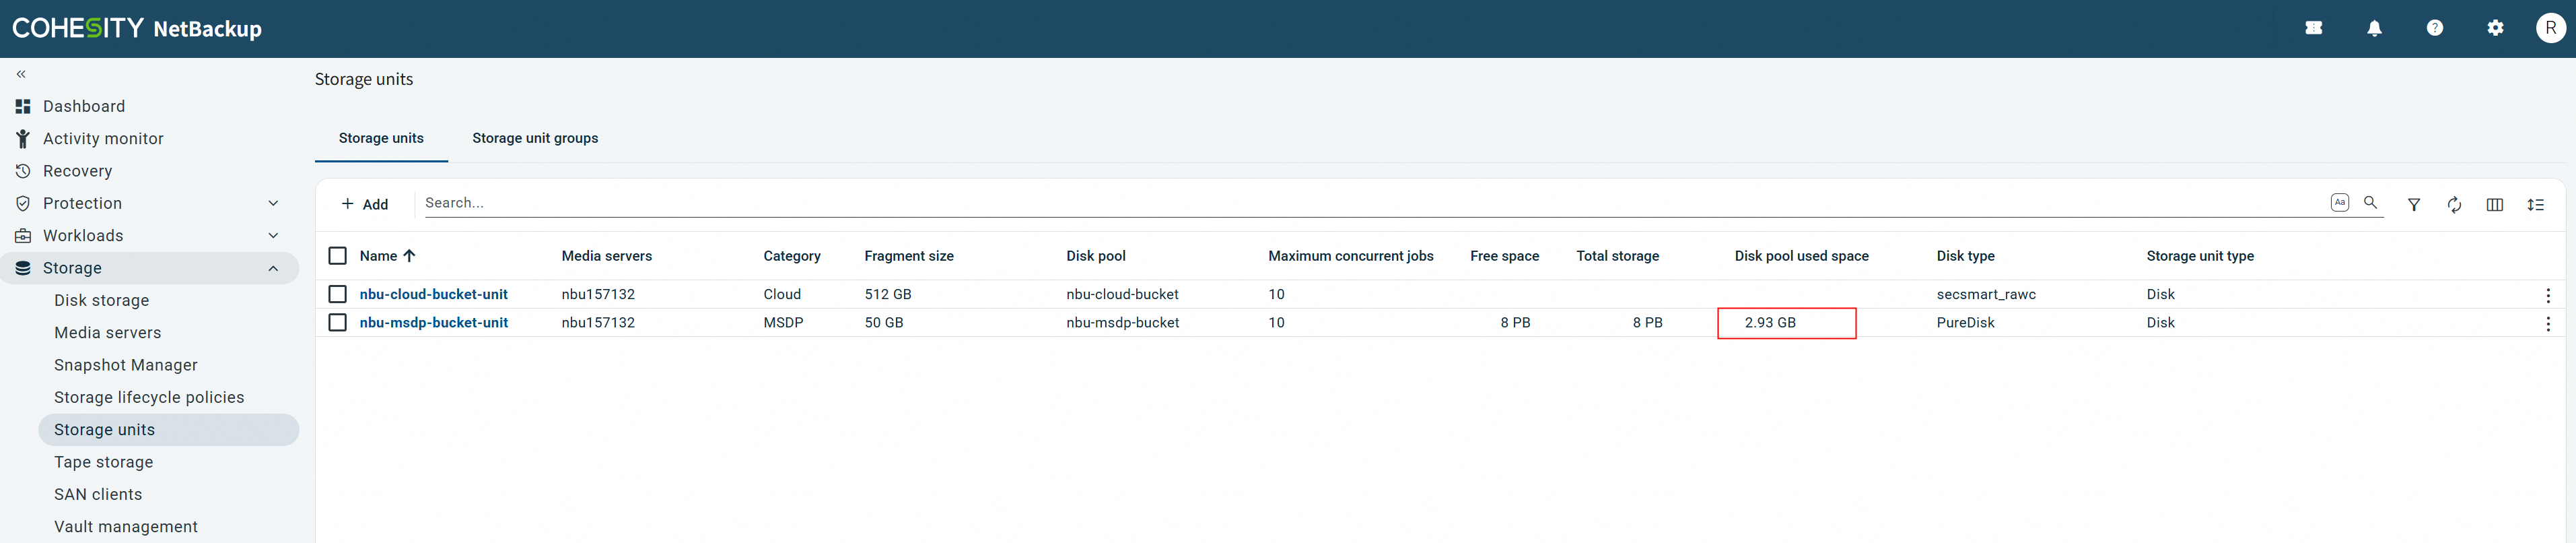Refresh the storage units table
The image size is (2576, 543).
pyautogui.click(x=2454, y=205)
